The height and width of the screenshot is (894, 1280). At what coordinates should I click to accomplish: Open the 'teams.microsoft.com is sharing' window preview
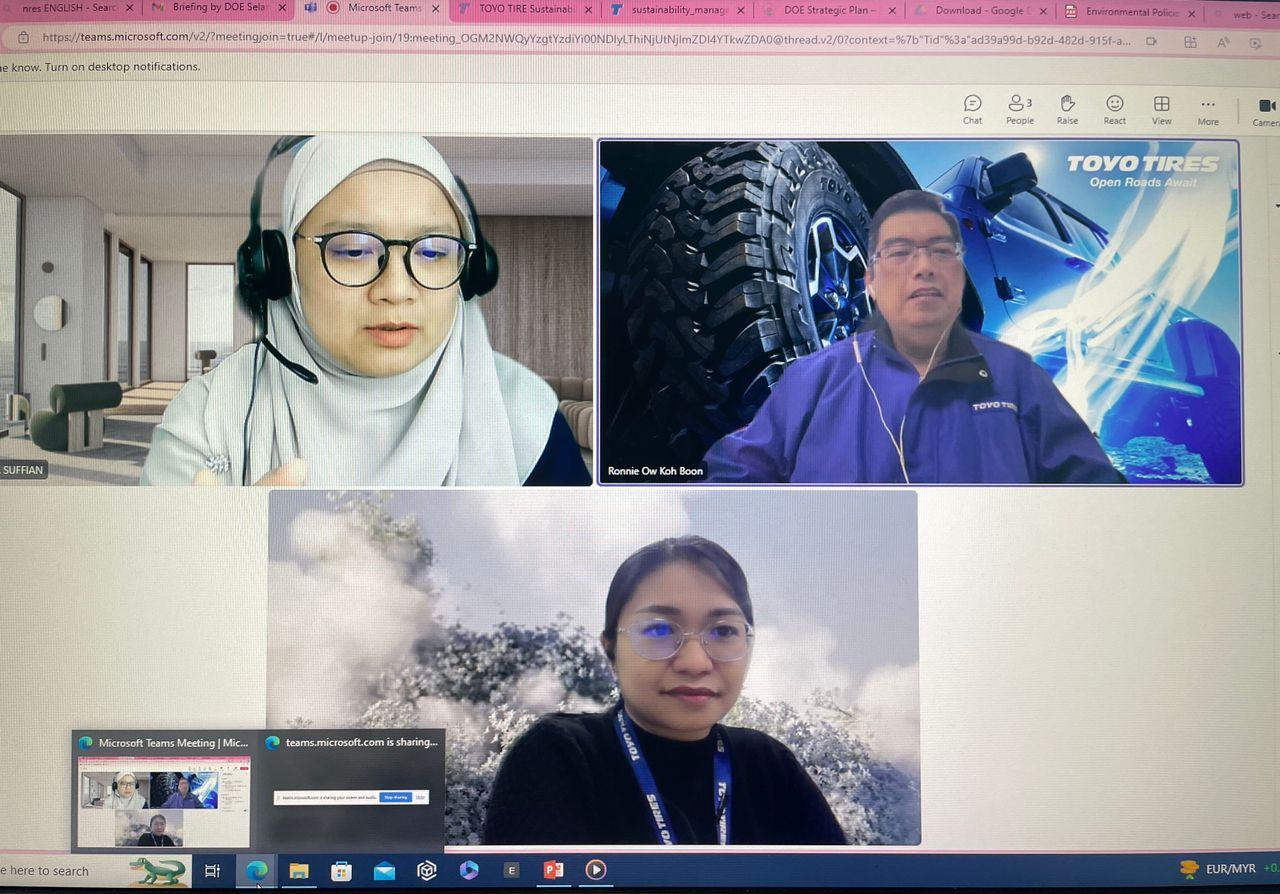tap(351, 790)
